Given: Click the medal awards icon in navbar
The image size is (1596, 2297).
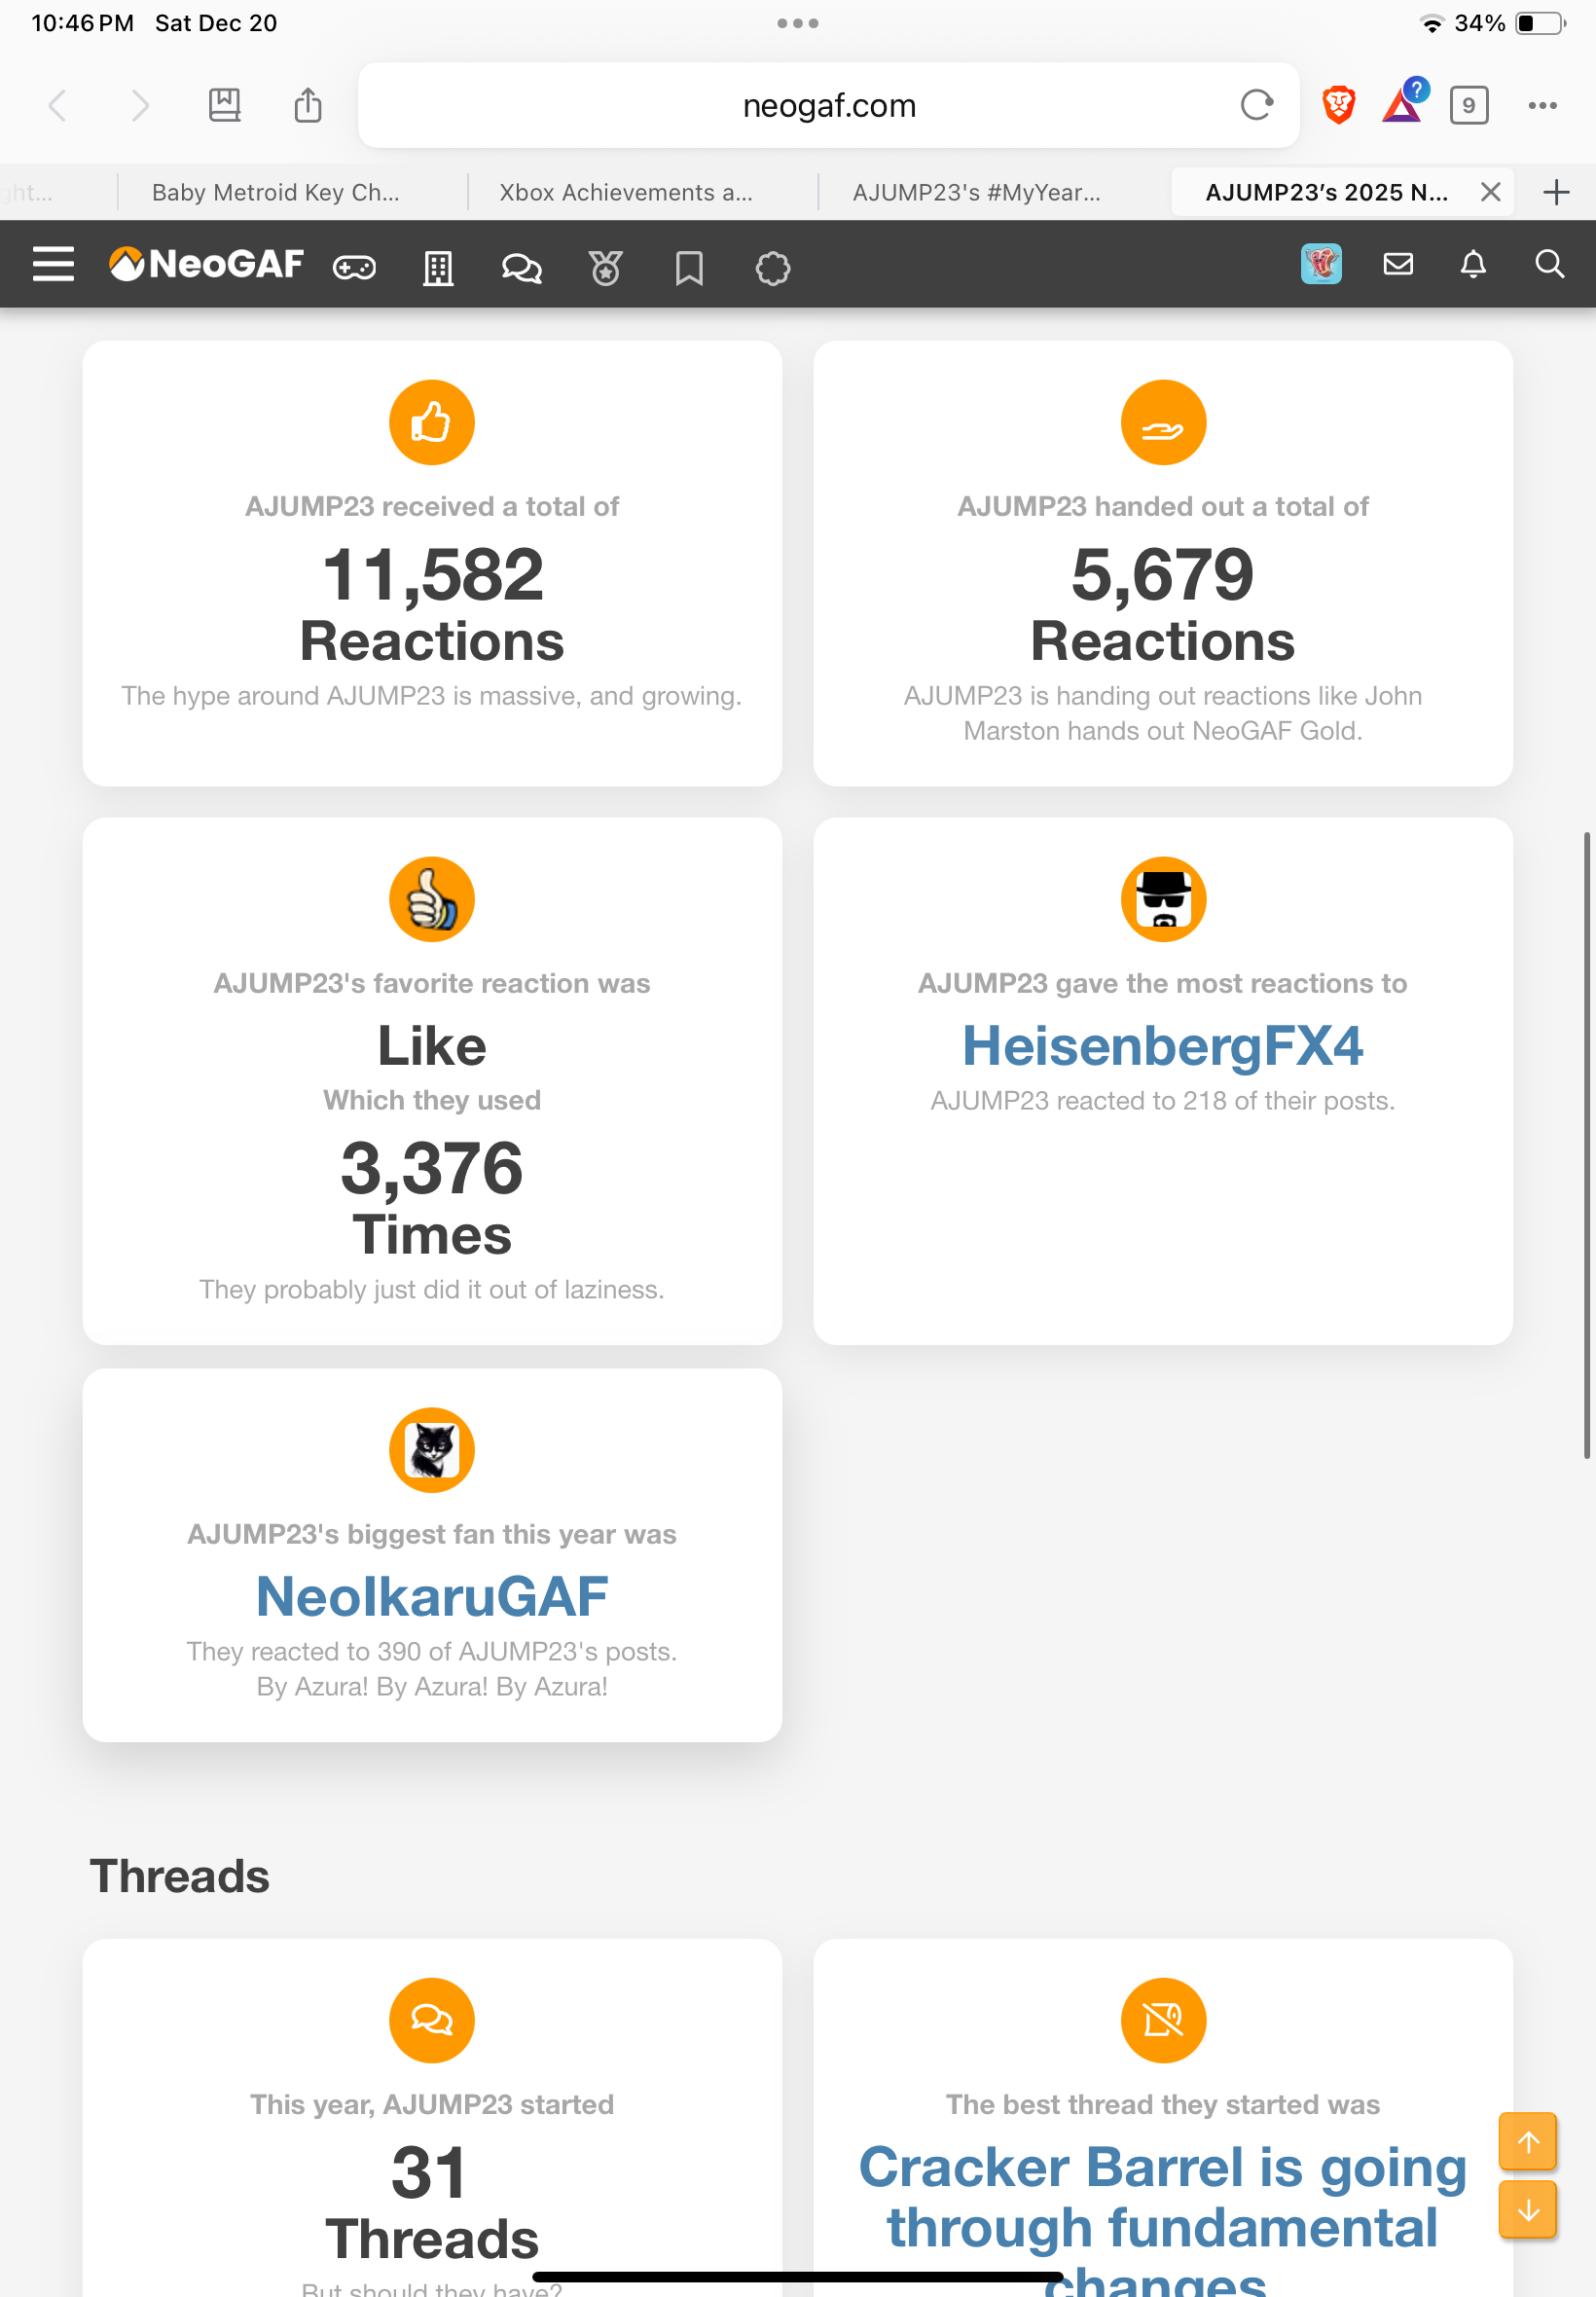Looking at the screenshot, I should [605, 267].
